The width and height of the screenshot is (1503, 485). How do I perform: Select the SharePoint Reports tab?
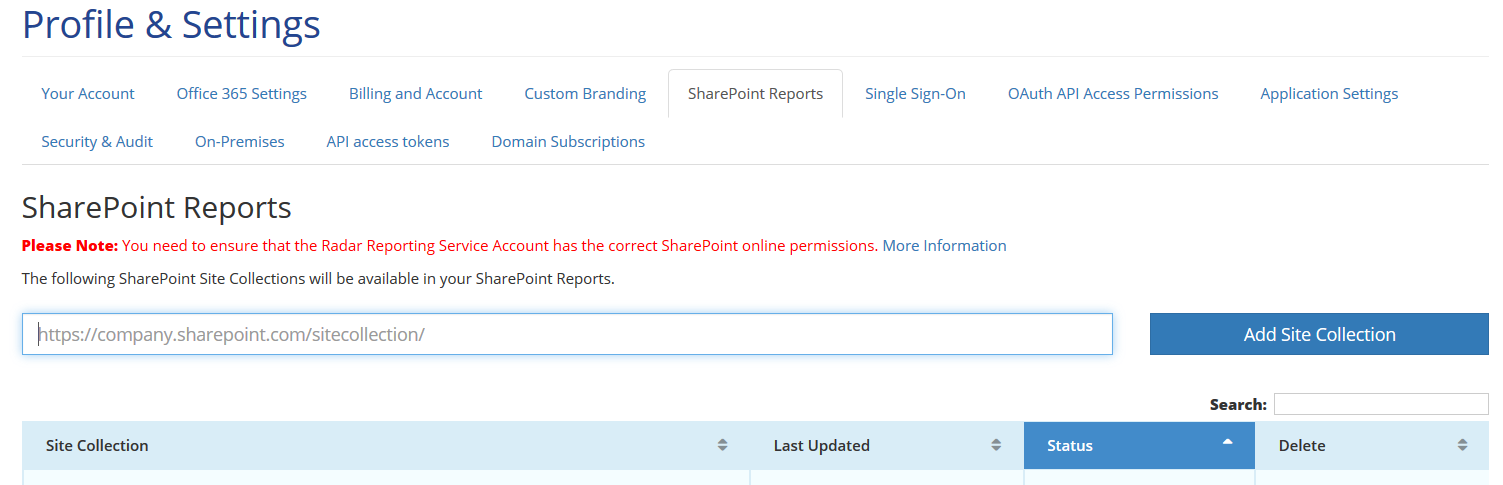coord(755,94)
